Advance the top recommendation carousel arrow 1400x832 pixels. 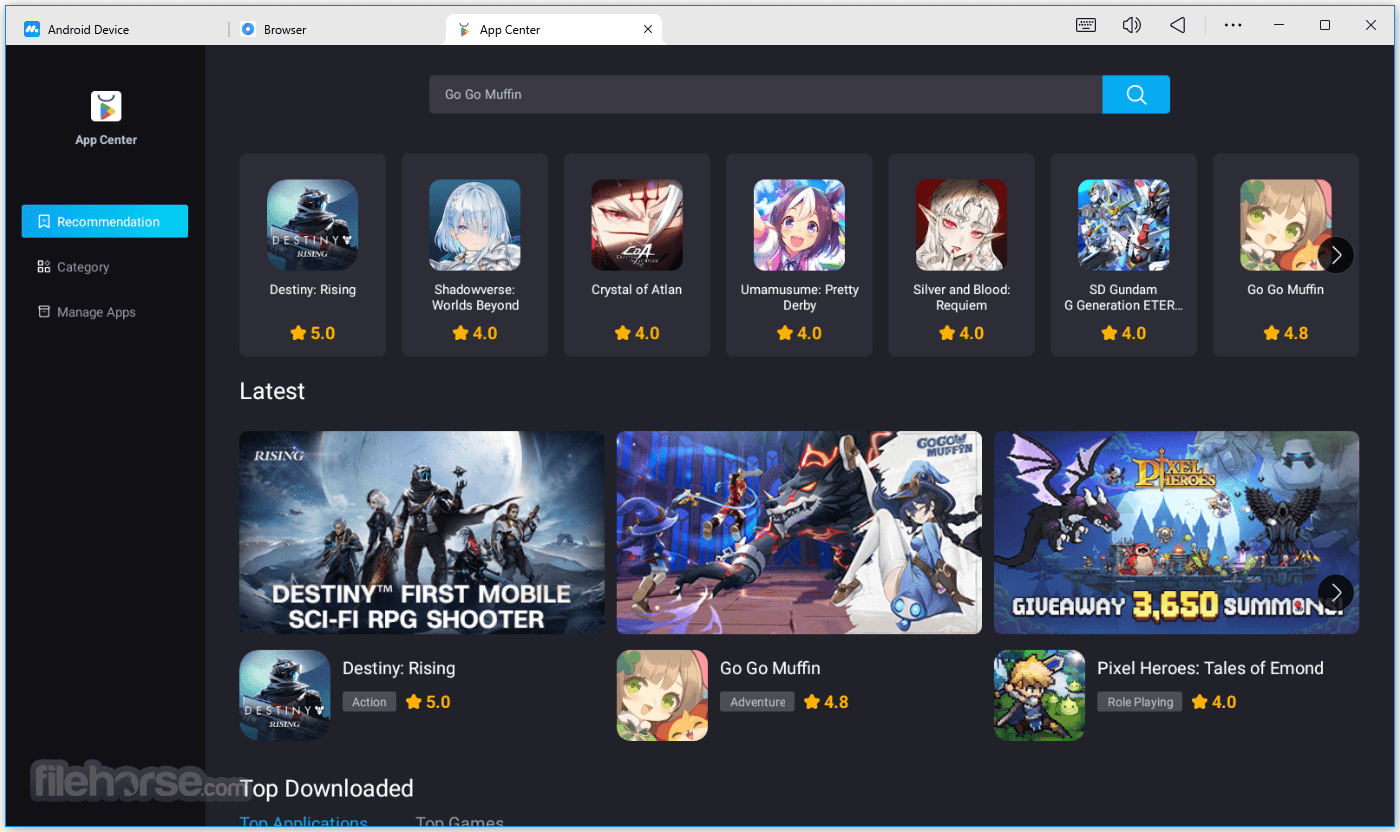click(1336, 255)
